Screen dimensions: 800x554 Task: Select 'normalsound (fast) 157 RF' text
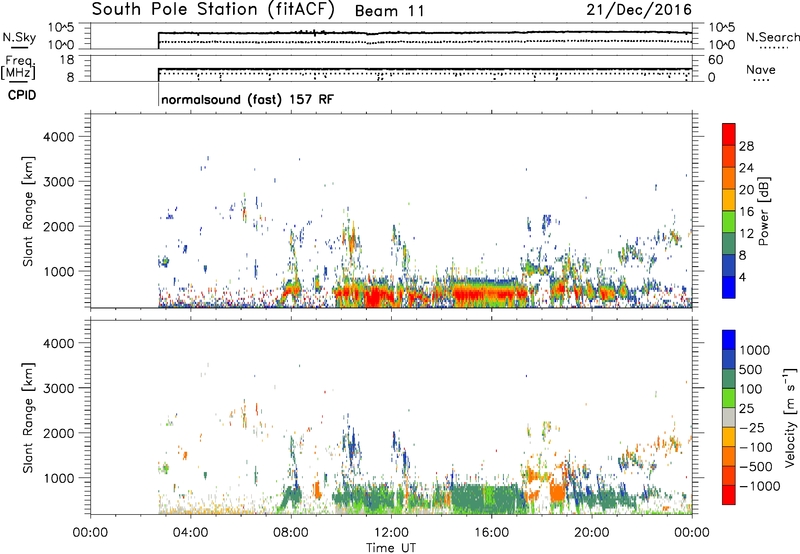click(x=247, y=99)
